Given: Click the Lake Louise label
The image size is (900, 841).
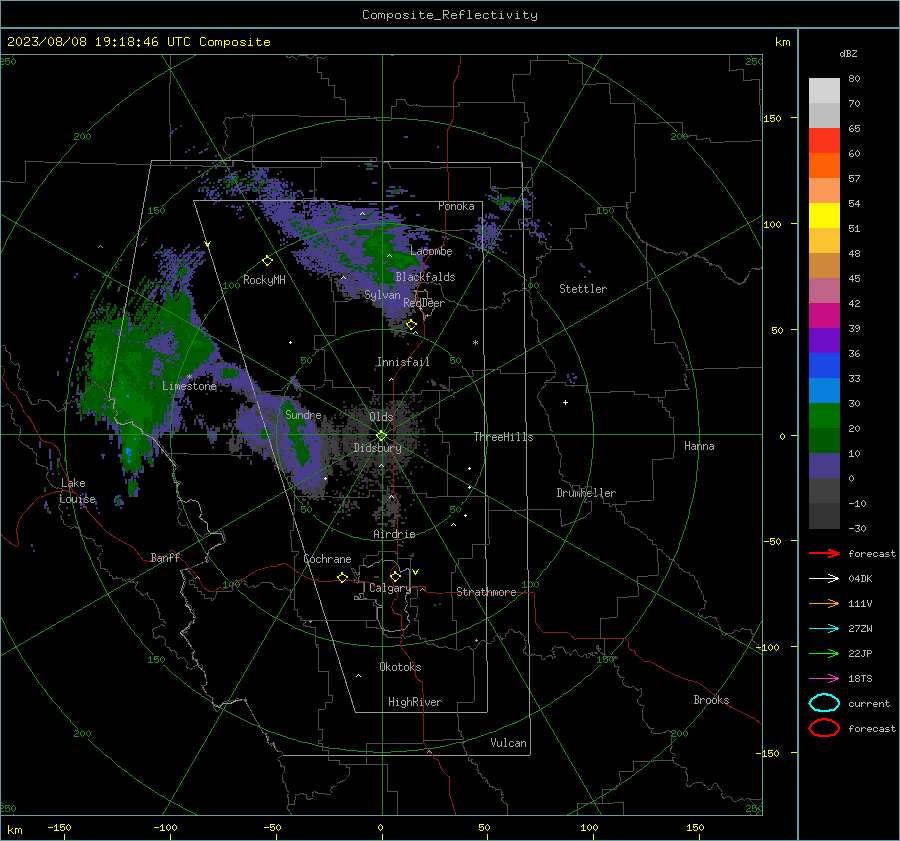Looking at the screenshot, I should click(x=77, y=491).
